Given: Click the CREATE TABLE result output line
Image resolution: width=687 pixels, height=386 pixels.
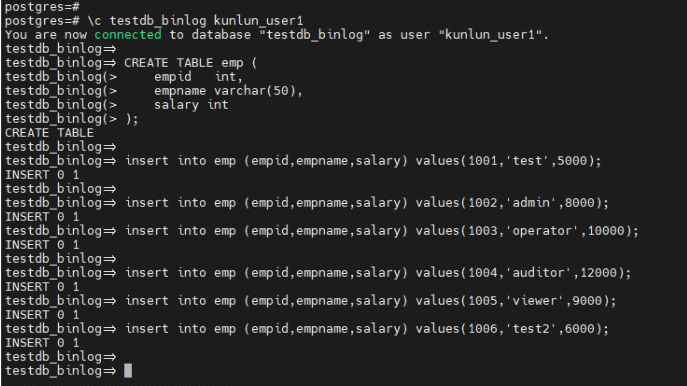Looking at the screenshot, I should tap(50, 133).
